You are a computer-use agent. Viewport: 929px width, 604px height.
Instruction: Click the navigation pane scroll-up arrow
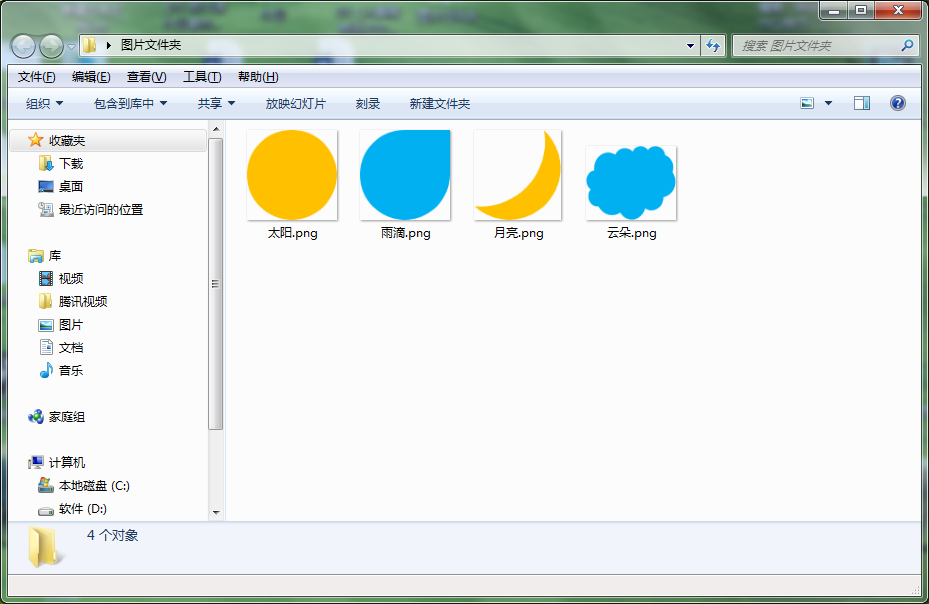(216, 129)
